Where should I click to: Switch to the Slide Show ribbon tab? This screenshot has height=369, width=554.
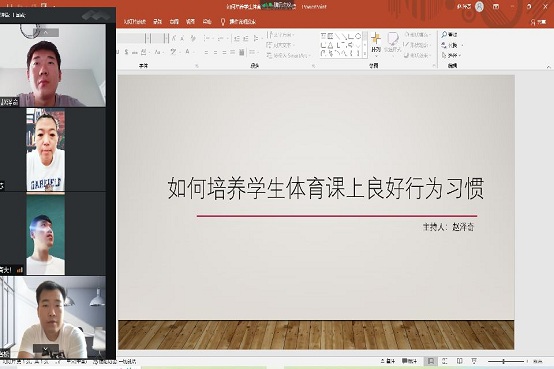click(135, 22)
